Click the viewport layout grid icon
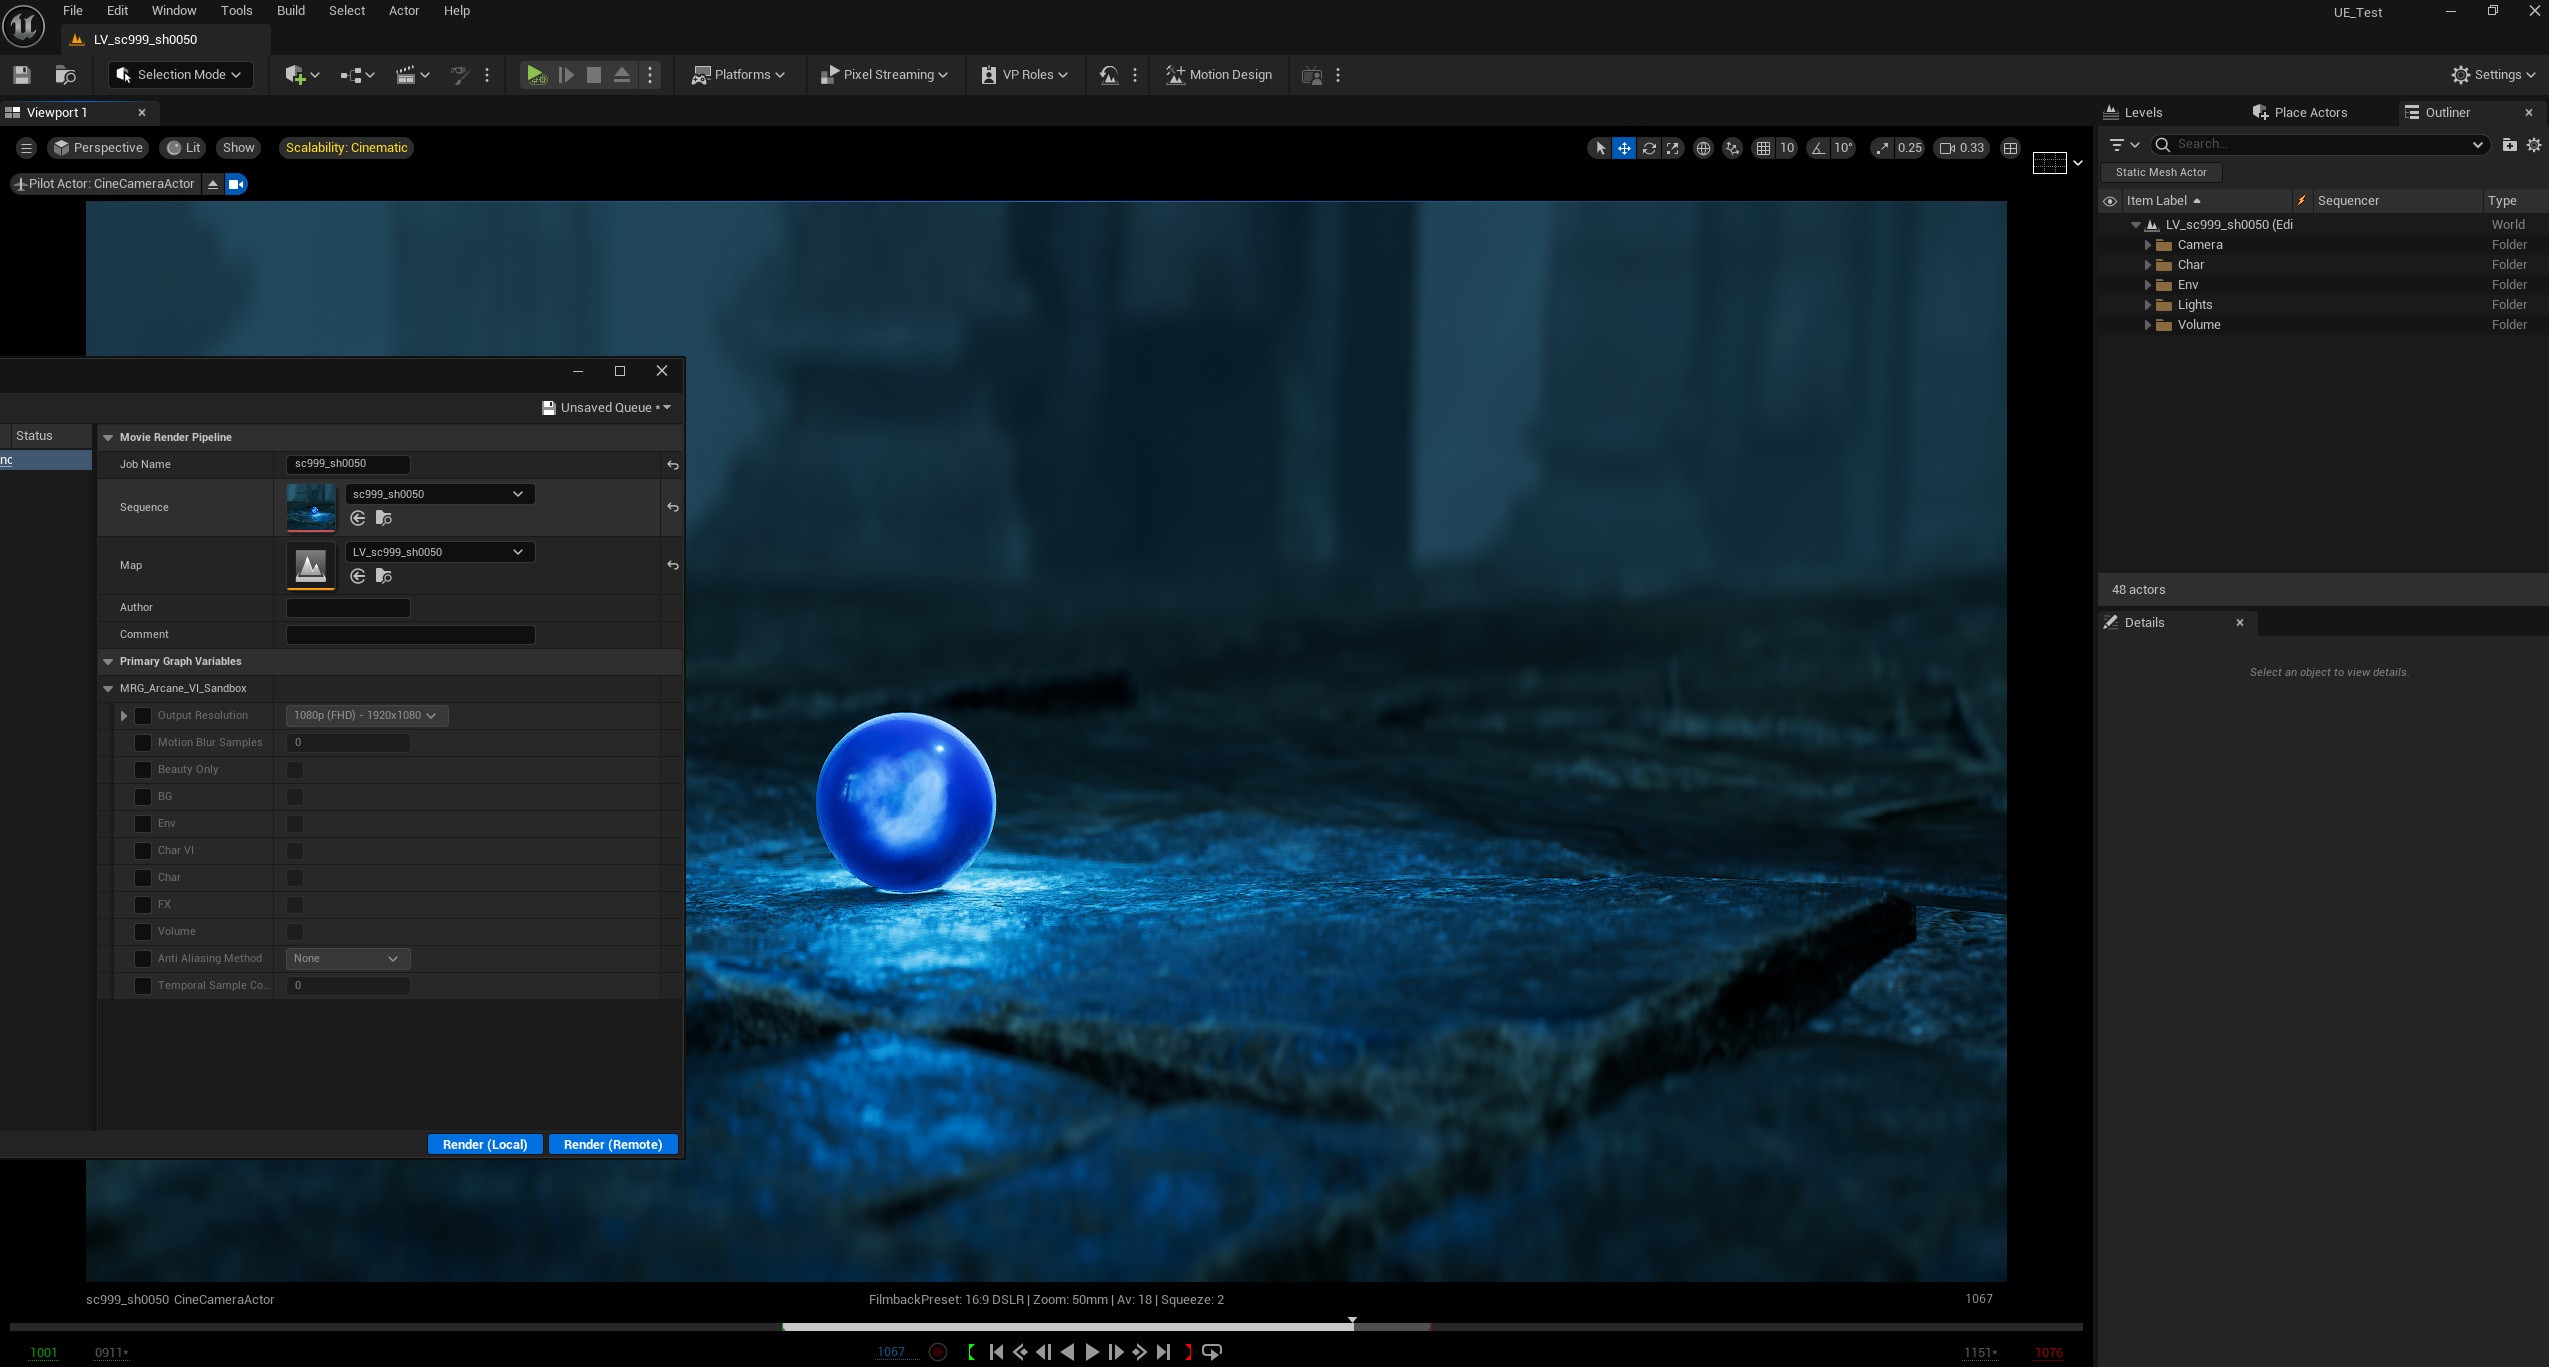 [2010, 148]
